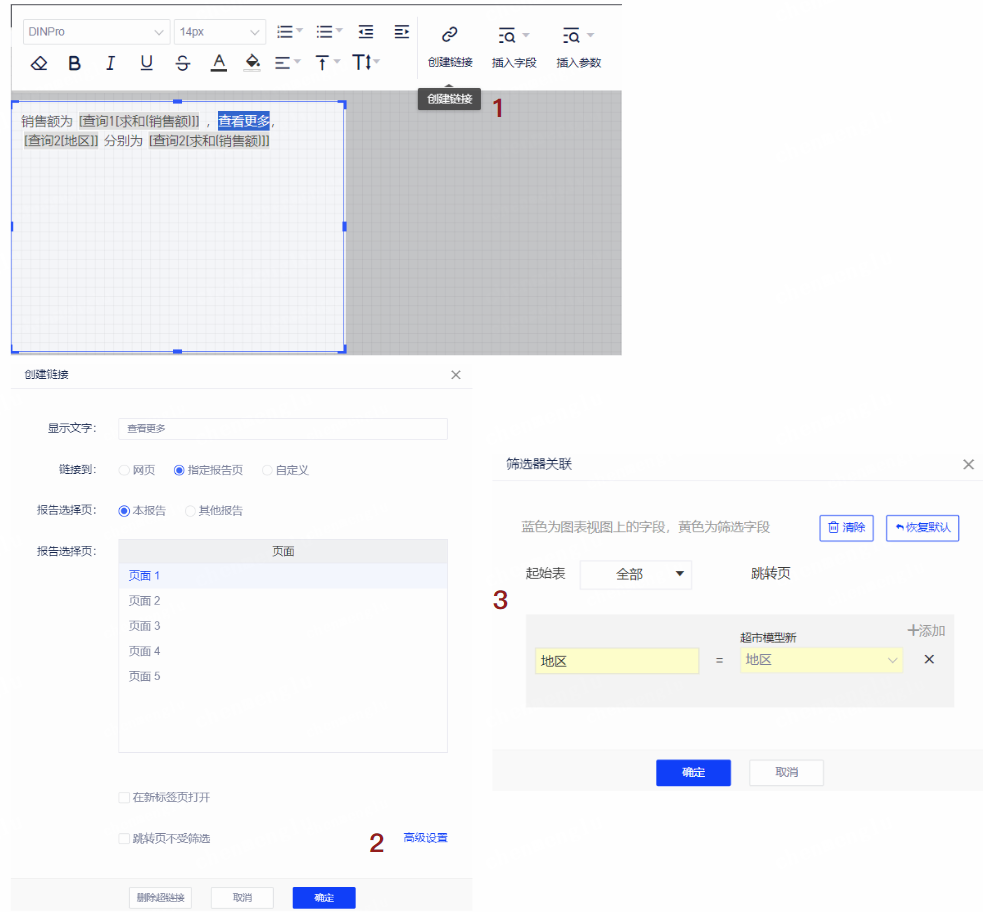Click the 恢复默认 button
Image resolution: width=983 pixels, height=912 pixels.
[922, 528]
